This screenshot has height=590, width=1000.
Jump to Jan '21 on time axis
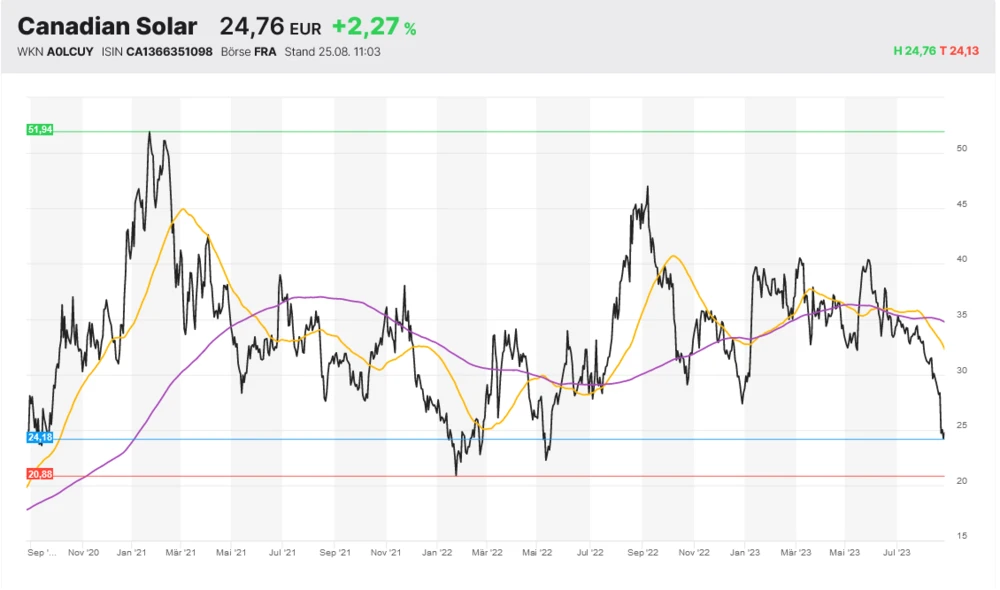[133, 551]
